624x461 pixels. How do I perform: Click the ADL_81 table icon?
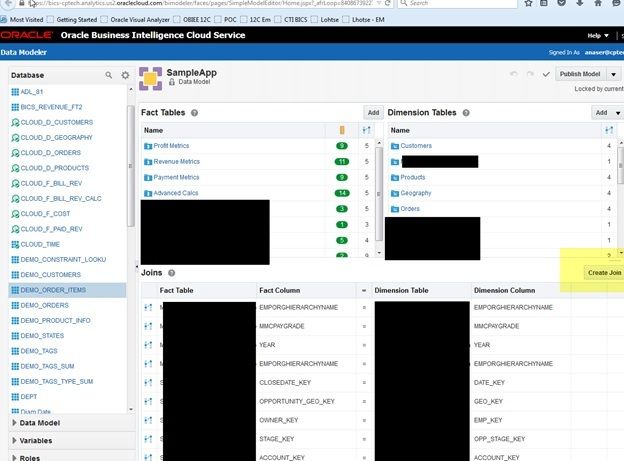point(15,92)
